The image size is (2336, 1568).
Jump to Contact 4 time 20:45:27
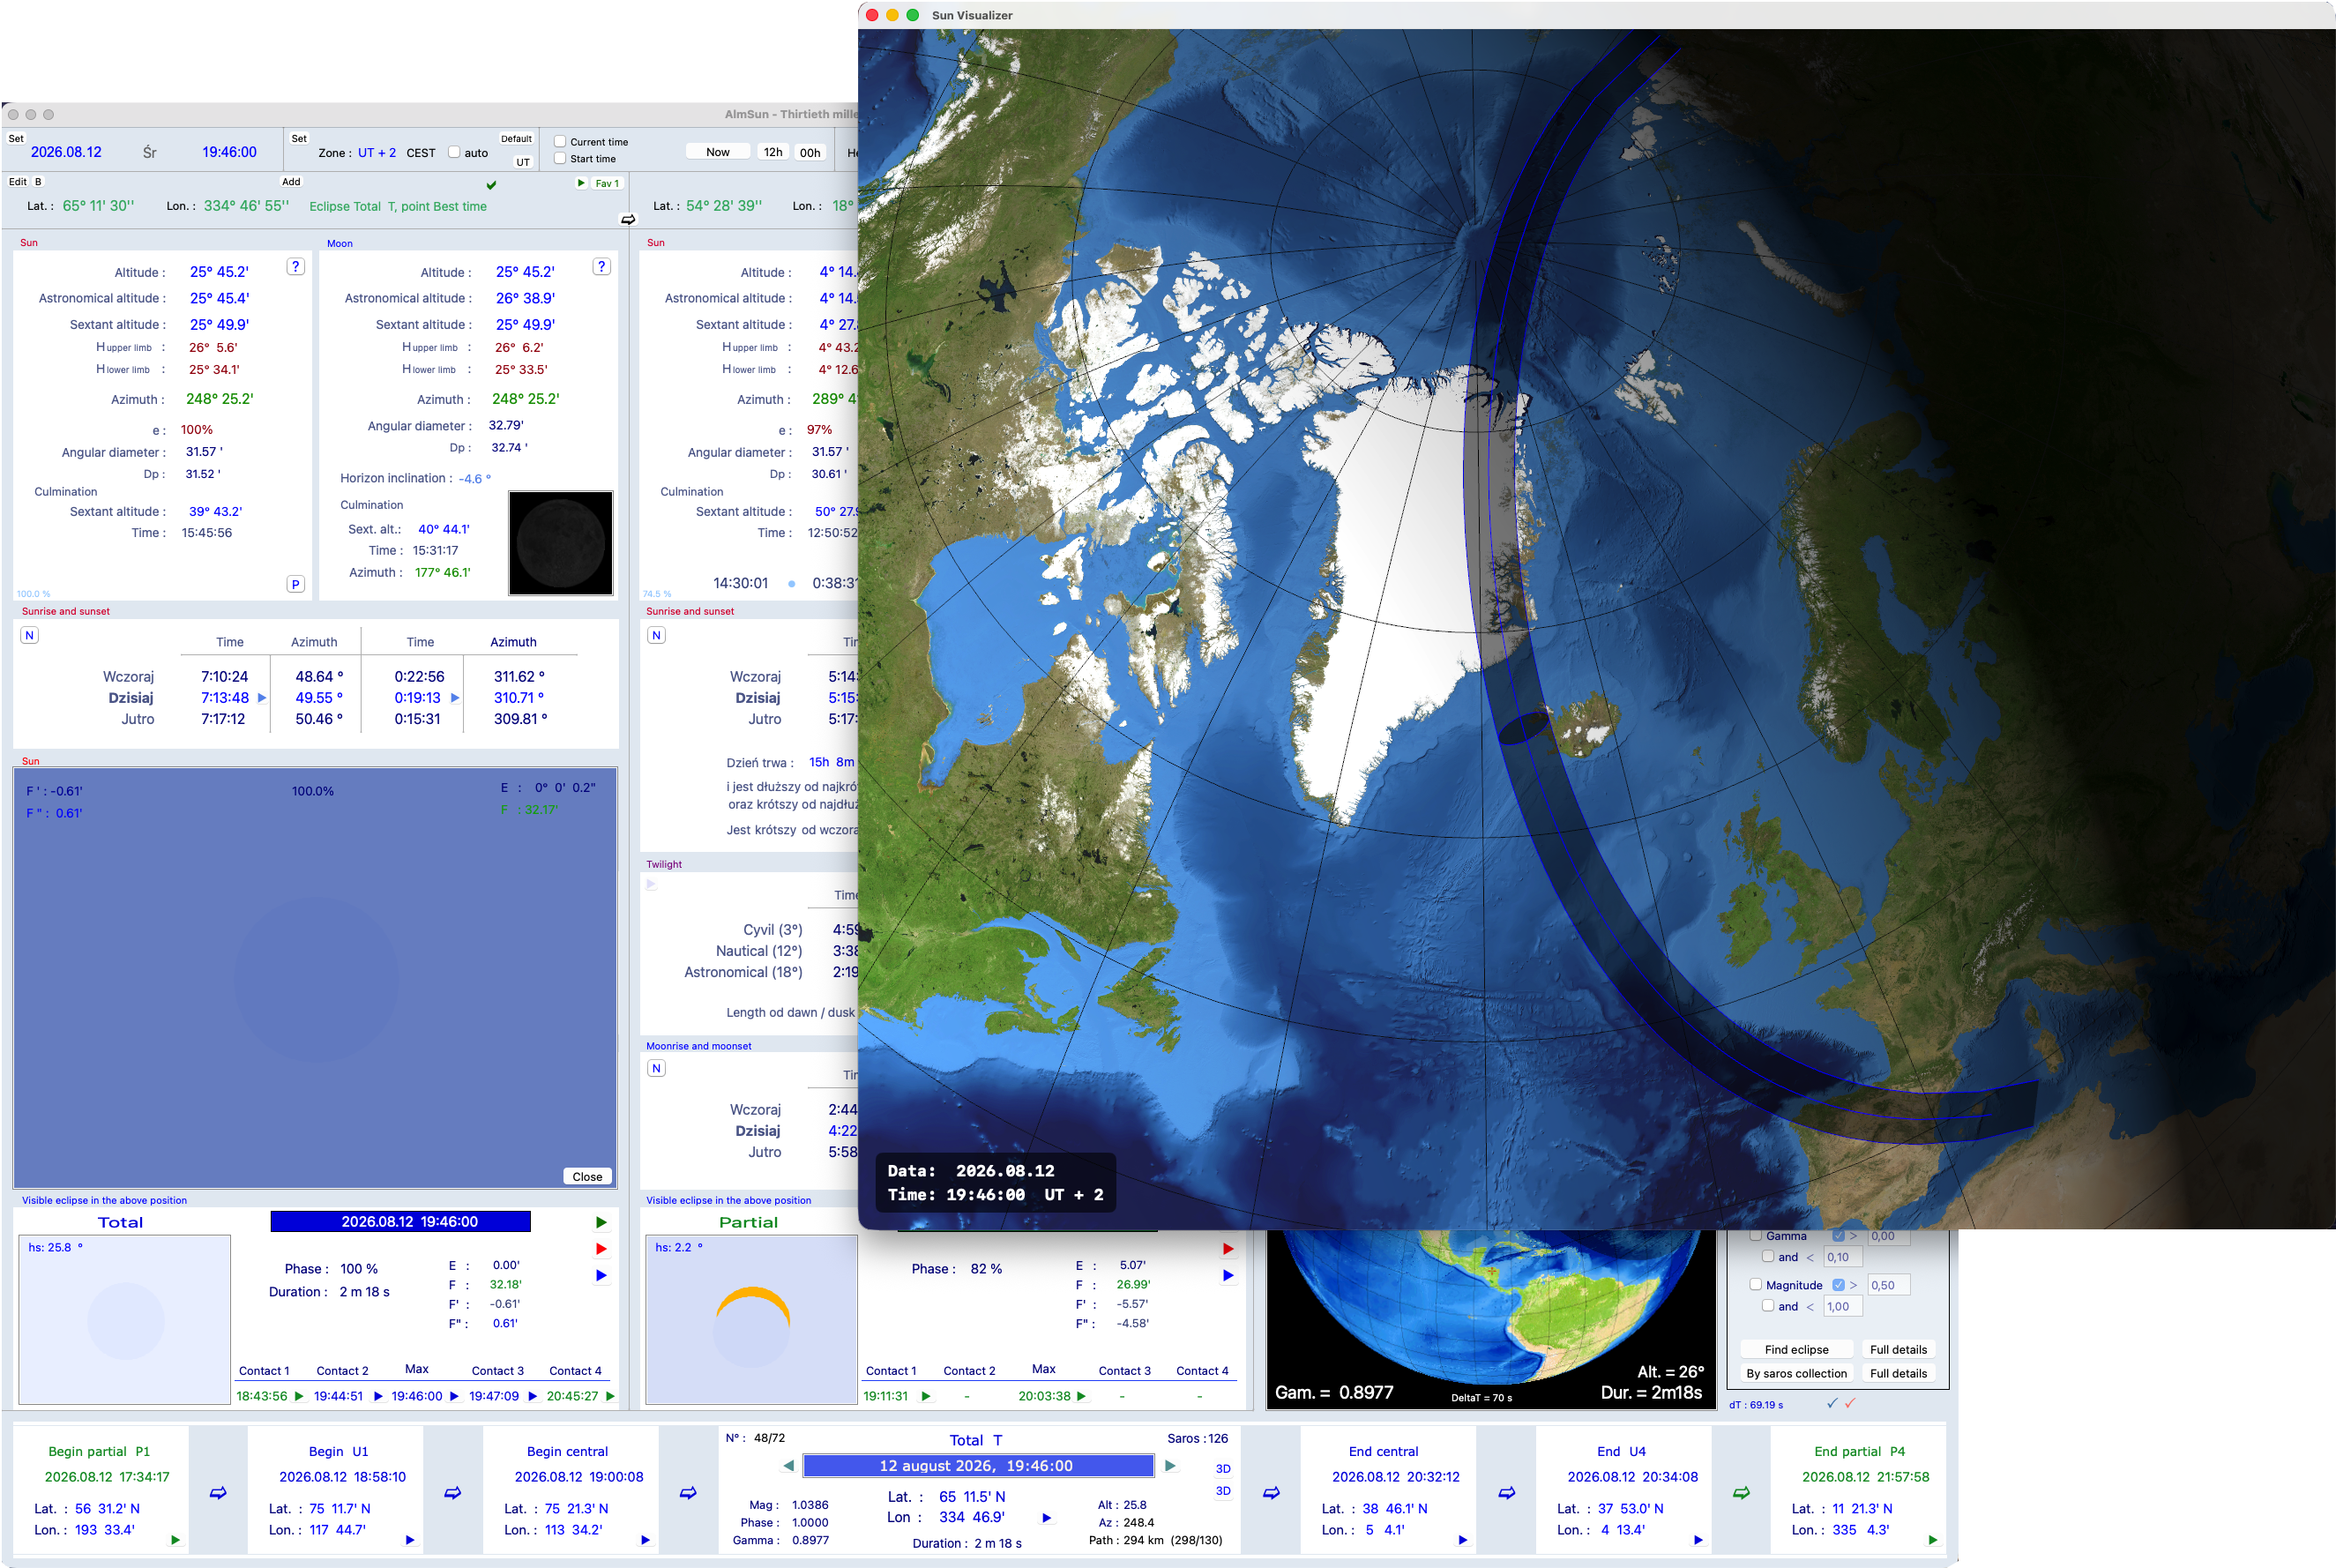click(x=610, y=1396)
